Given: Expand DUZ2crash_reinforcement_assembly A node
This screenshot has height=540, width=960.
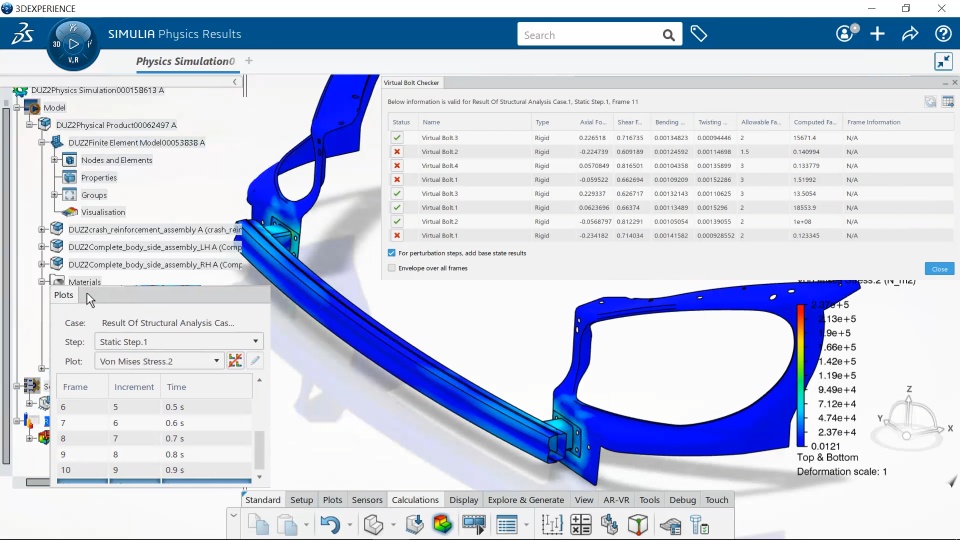Looking at the screenshot, I should coord(42,230).
